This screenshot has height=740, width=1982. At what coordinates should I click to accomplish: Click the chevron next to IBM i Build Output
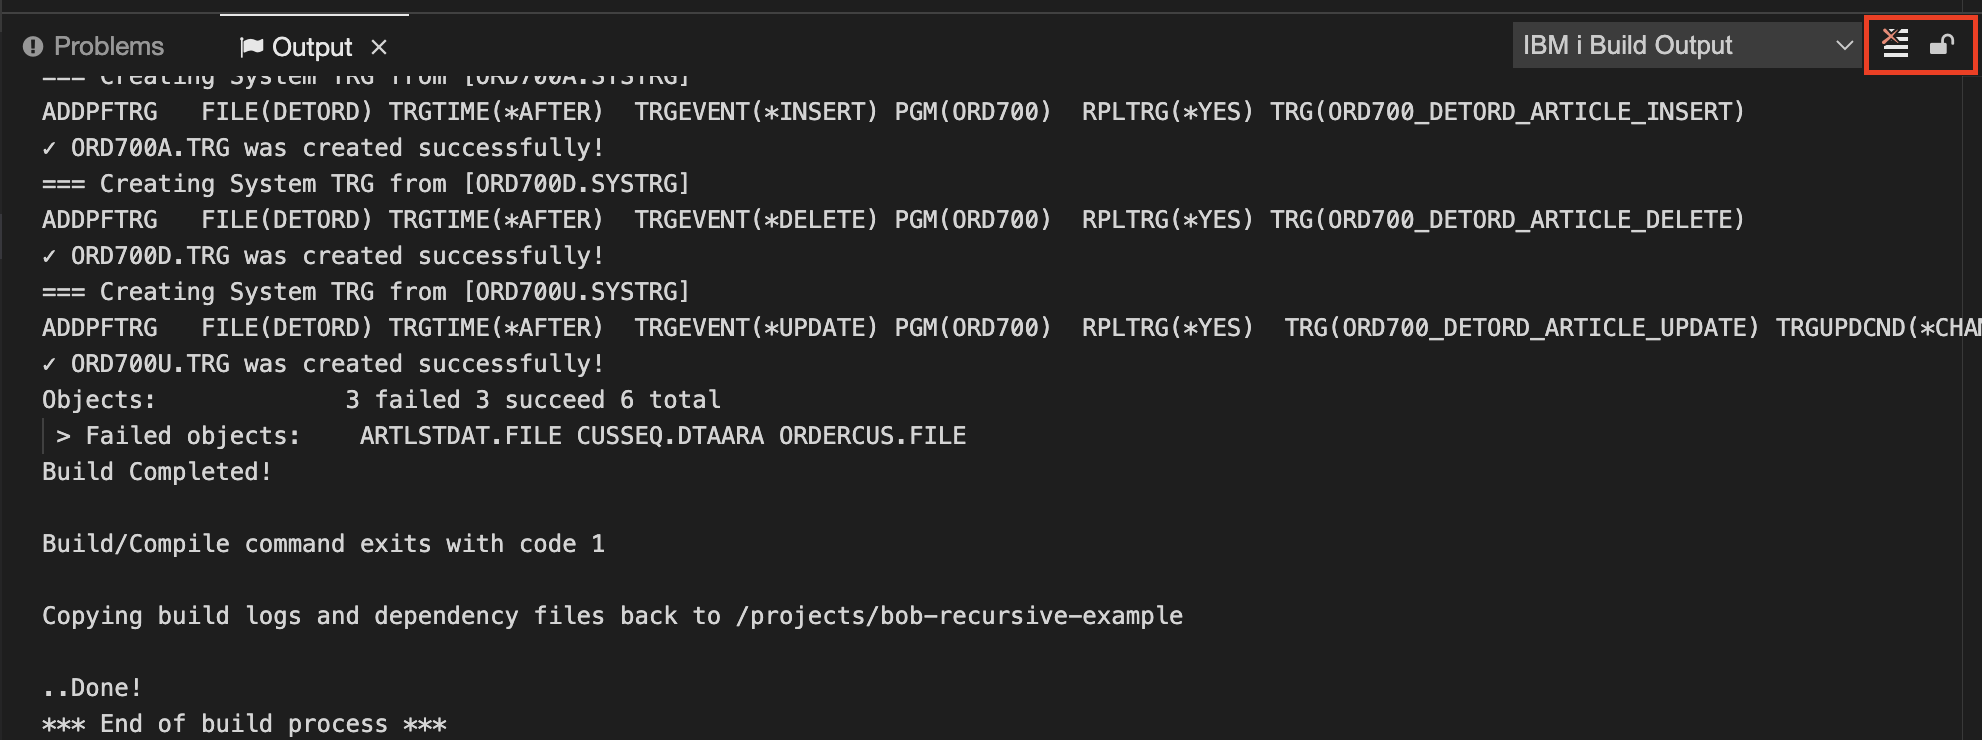1845,45
